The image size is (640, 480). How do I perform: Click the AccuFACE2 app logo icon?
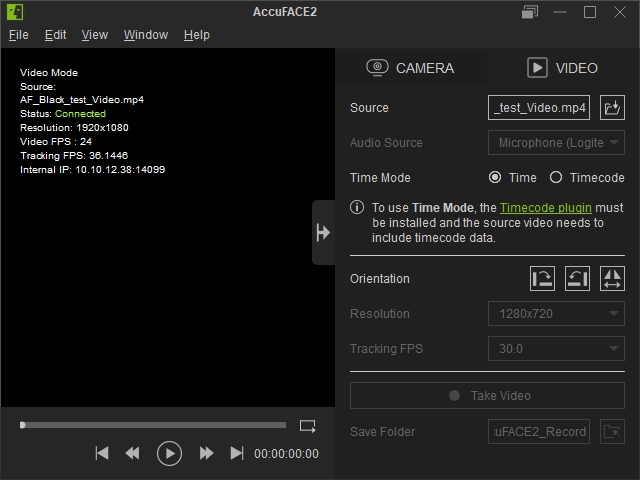(15, 12)
